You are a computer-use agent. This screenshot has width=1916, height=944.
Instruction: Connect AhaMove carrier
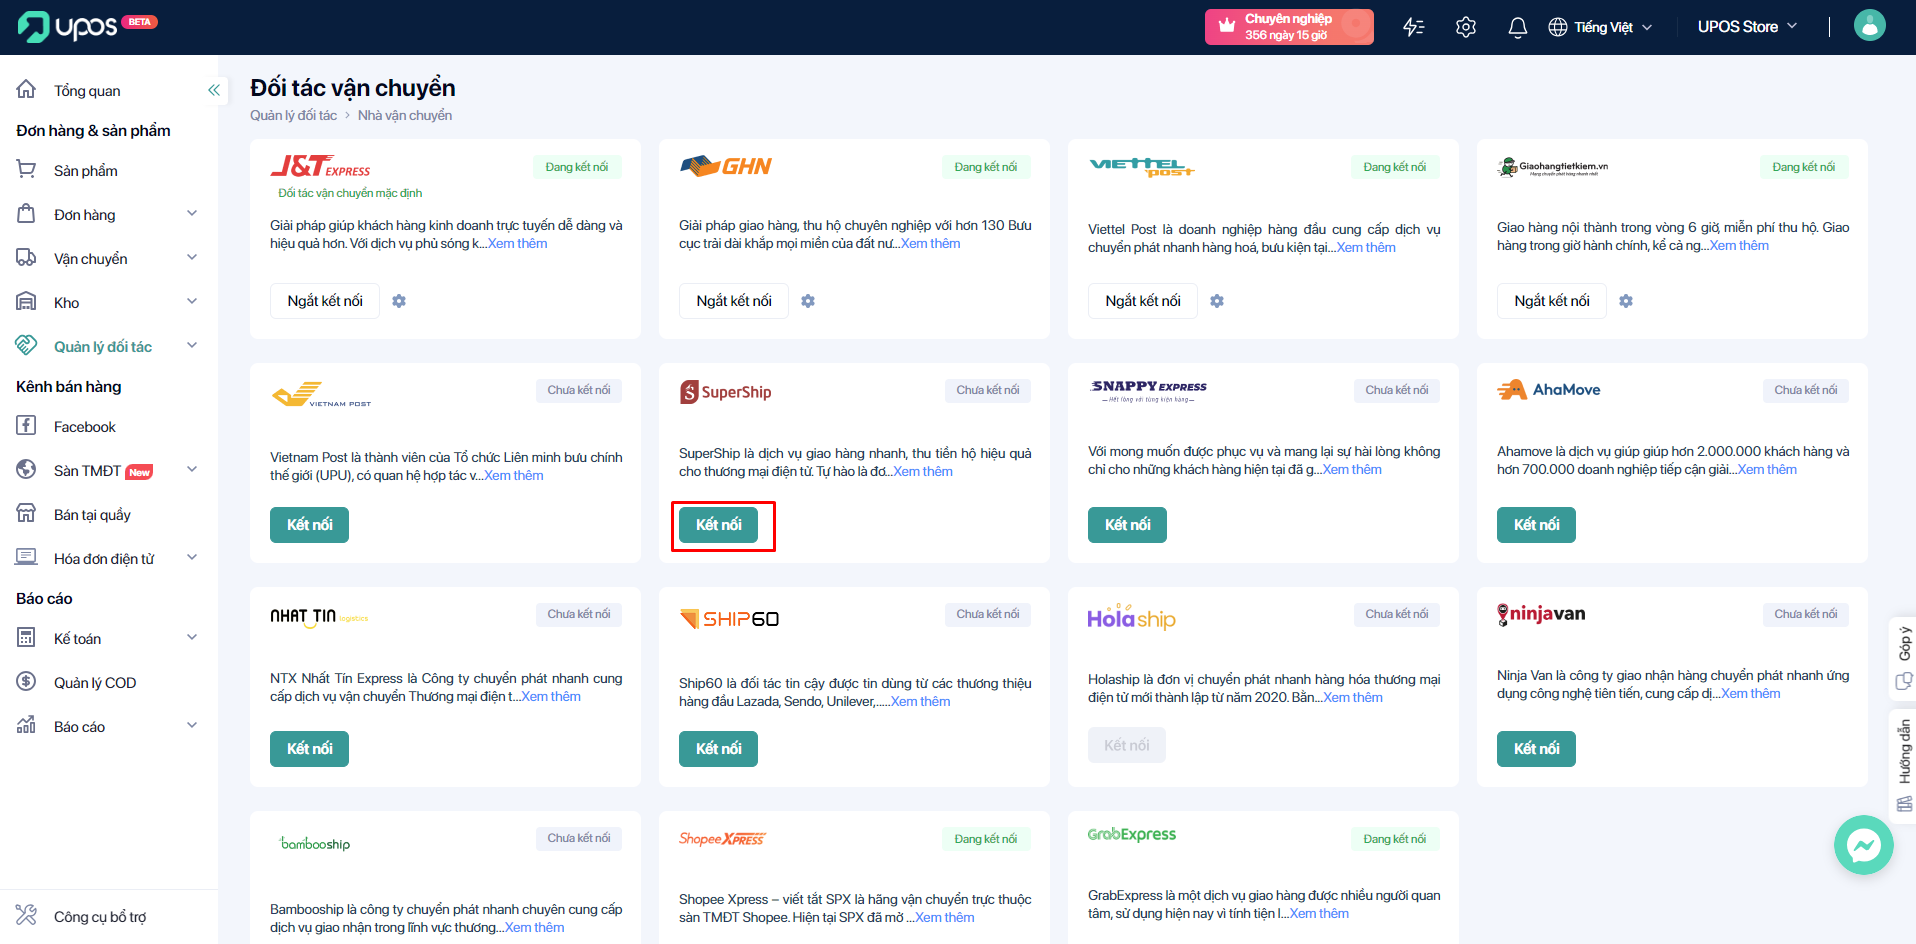(x=1535, y=525)
